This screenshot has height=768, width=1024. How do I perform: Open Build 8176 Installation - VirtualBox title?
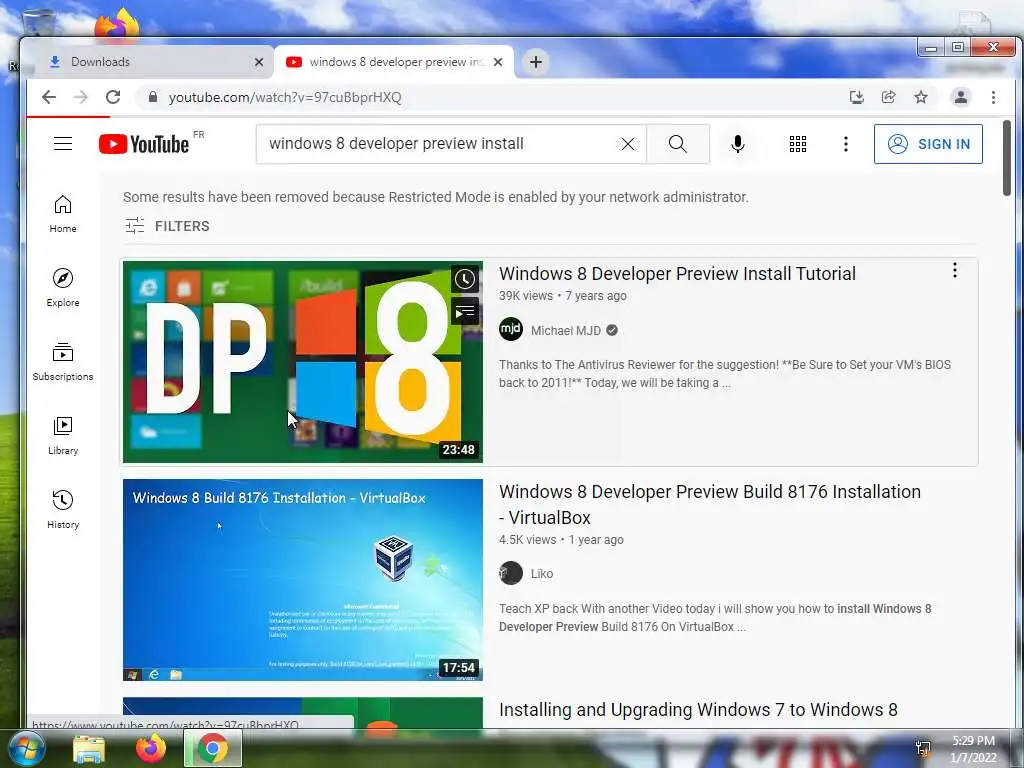[710, 504]
